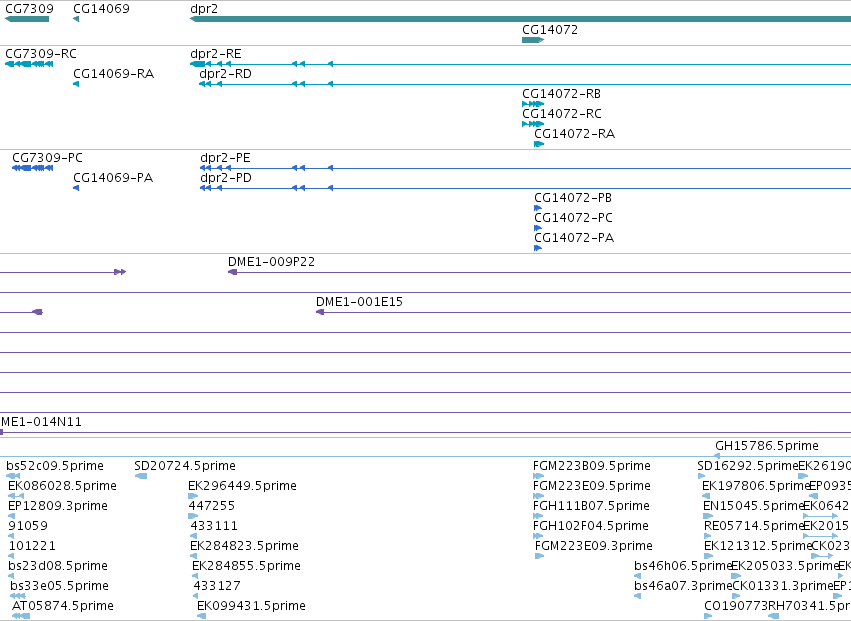
Task: Open EST EK121312.5prime
Action: coord(757,546)
